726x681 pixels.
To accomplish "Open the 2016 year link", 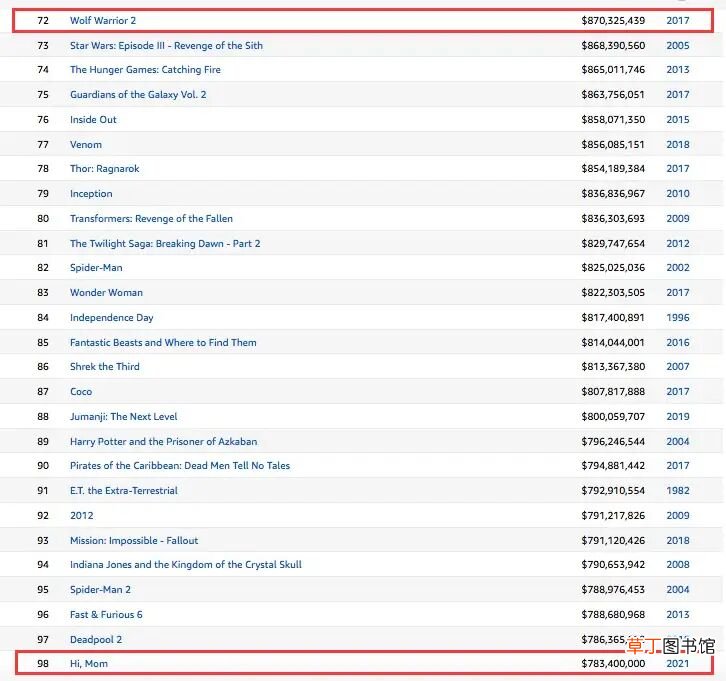I will pos(678,343).
